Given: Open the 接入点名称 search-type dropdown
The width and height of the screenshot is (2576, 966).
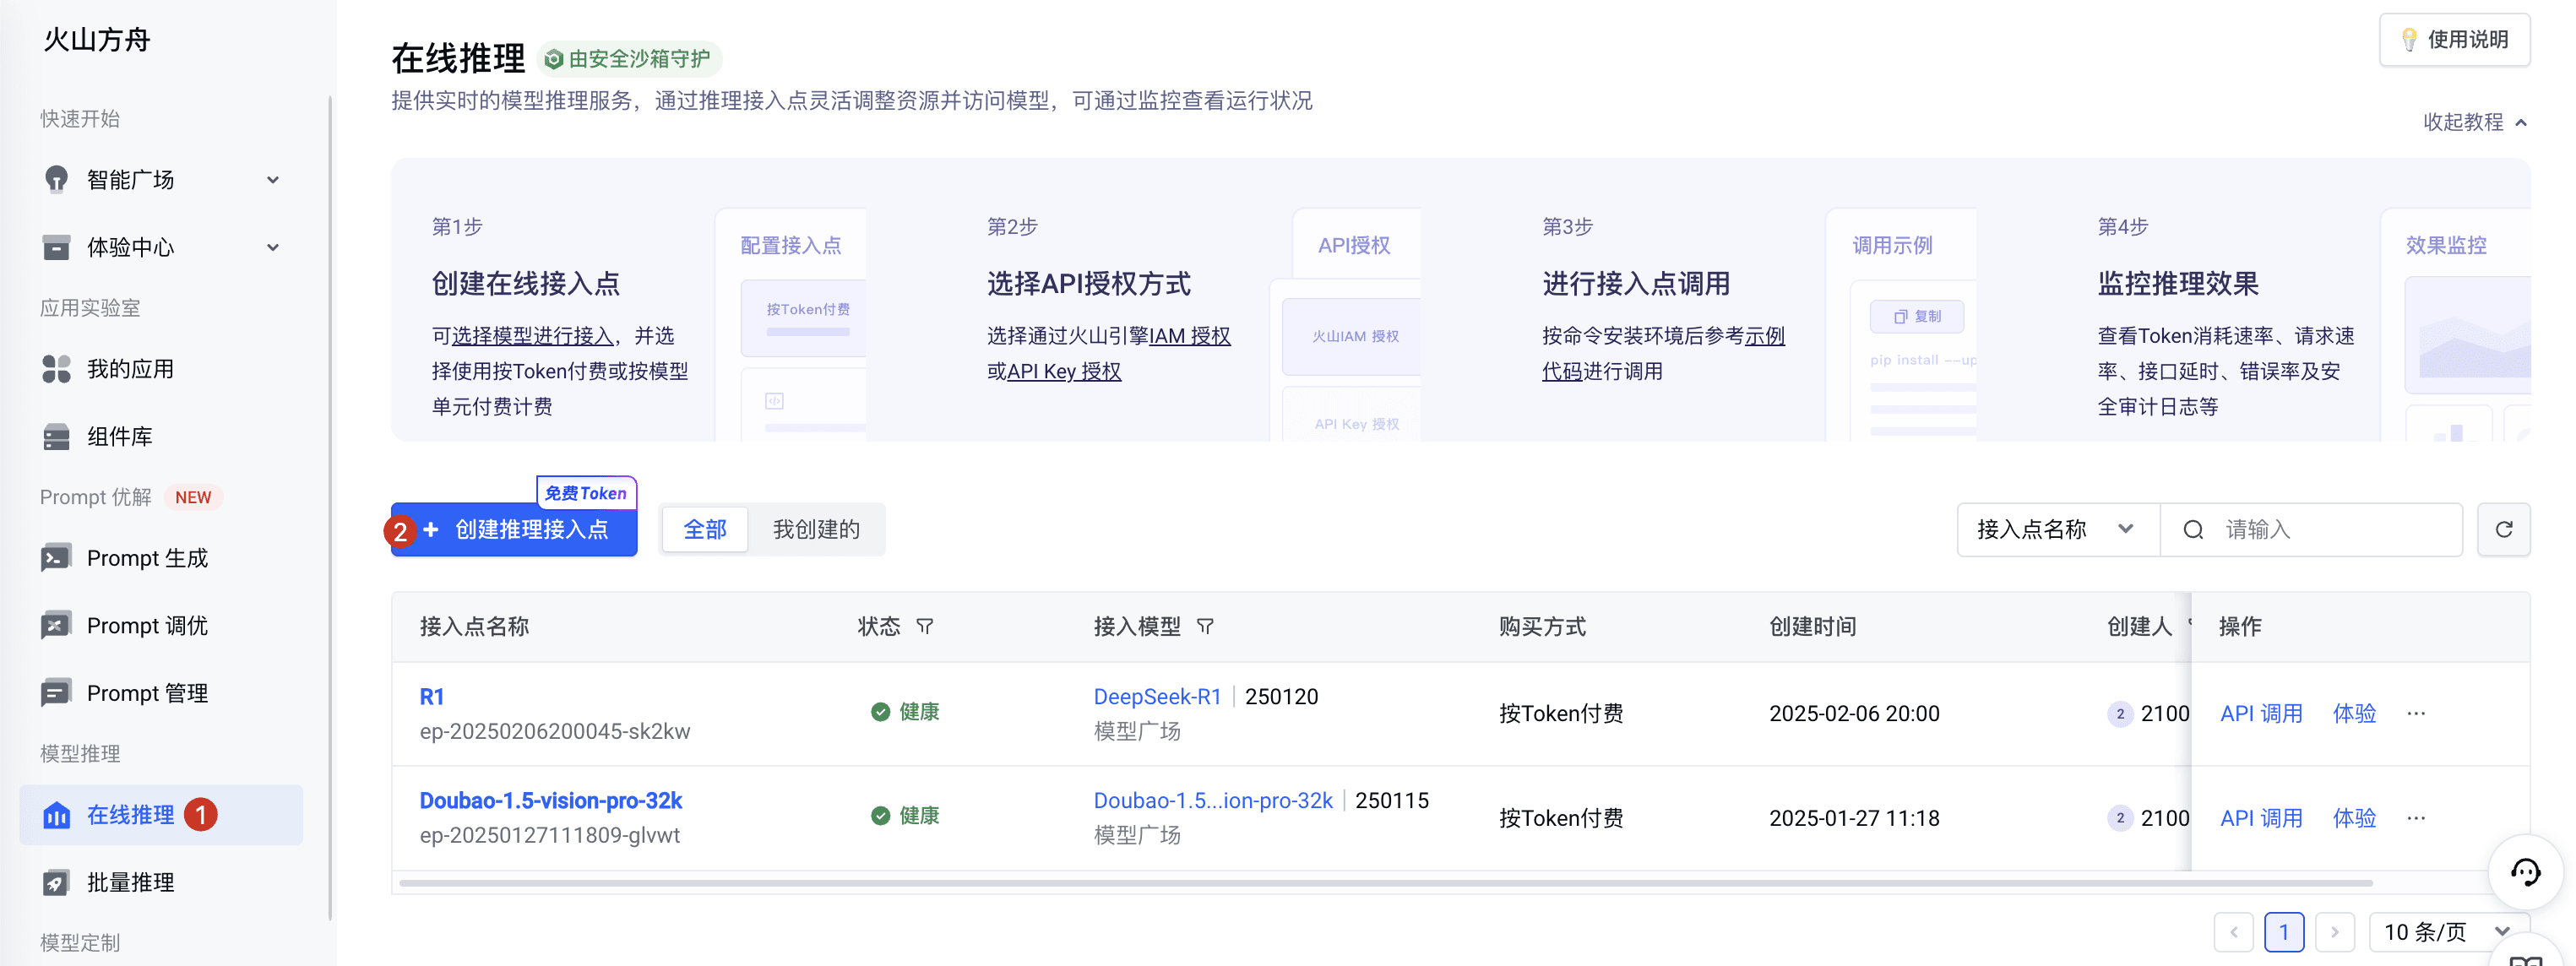Looking at the screenshot, I should (2058, 529).
